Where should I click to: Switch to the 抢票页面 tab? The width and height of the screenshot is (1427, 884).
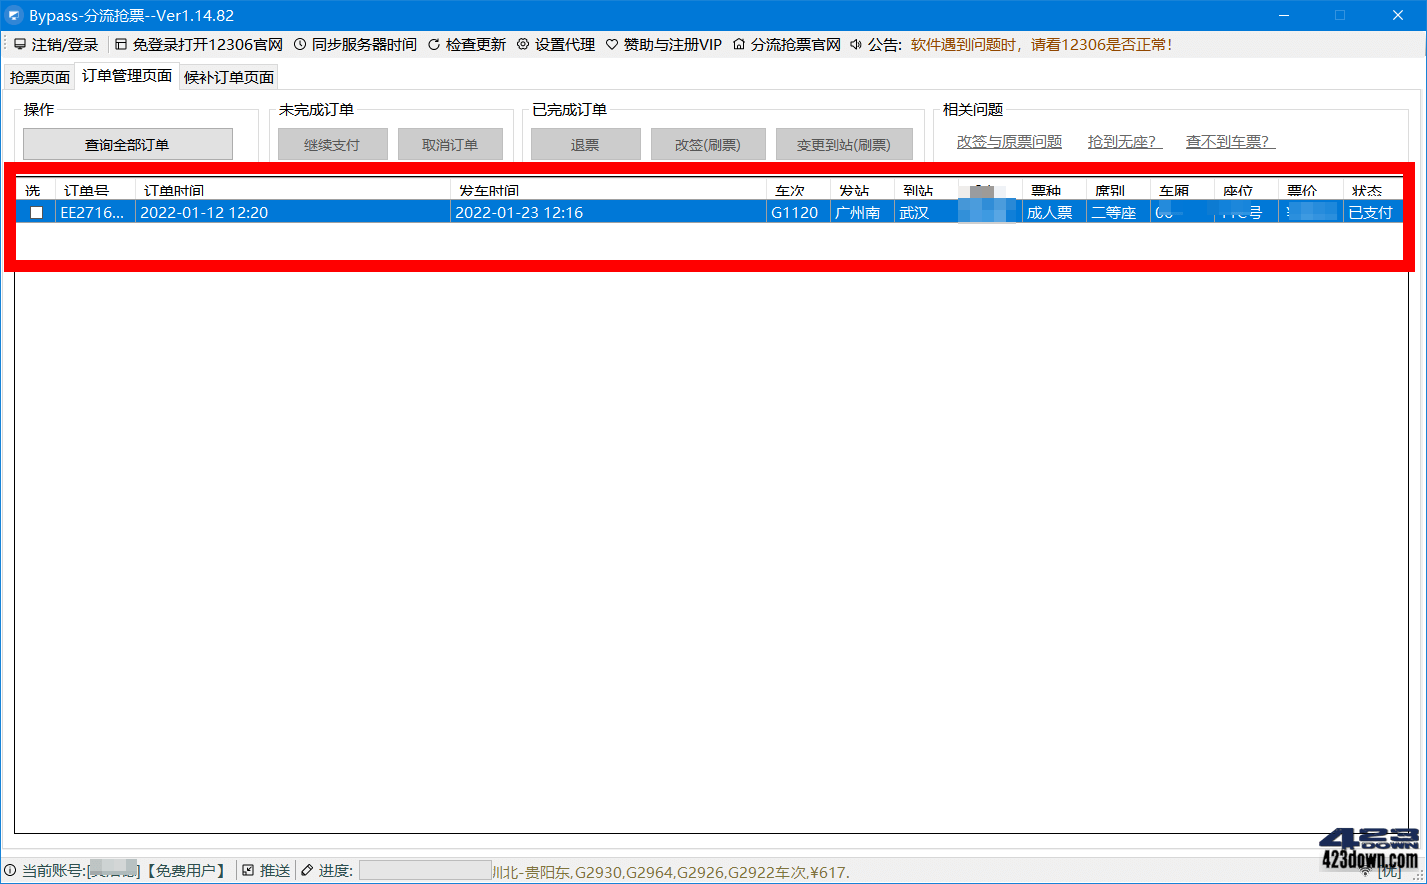(38, 76)
